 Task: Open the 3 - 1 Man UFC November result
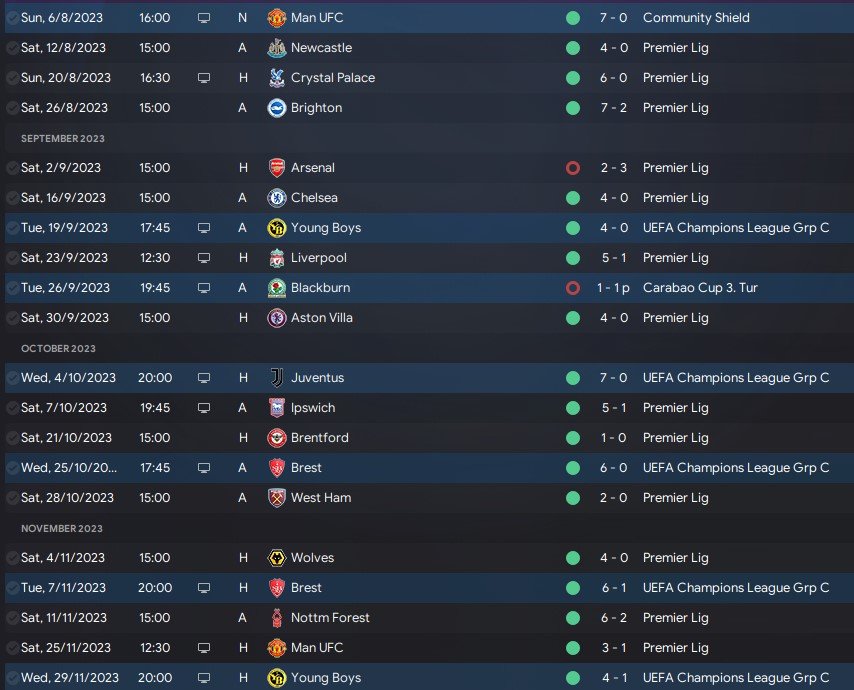point(614,648)
